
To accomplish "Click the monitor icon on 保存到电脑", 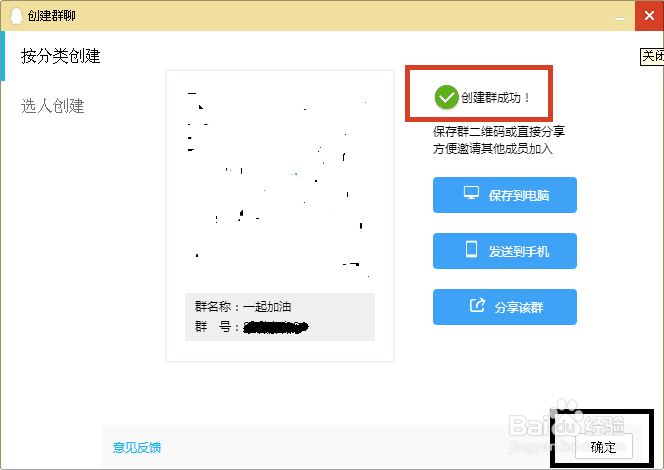I will coord(471,193).
